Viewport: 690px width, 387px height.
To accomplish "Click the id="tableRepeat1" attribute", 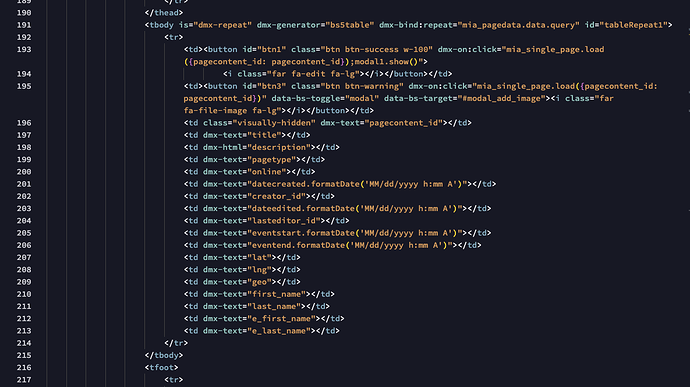I will 626,25.
